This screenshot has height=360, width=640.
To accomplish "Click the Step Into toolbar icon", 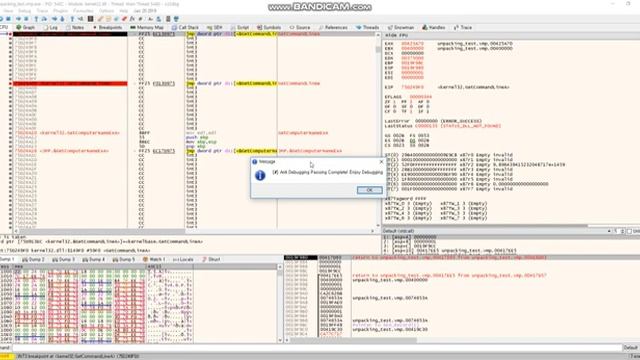I will pyautogui.click(x=36, y=19).
